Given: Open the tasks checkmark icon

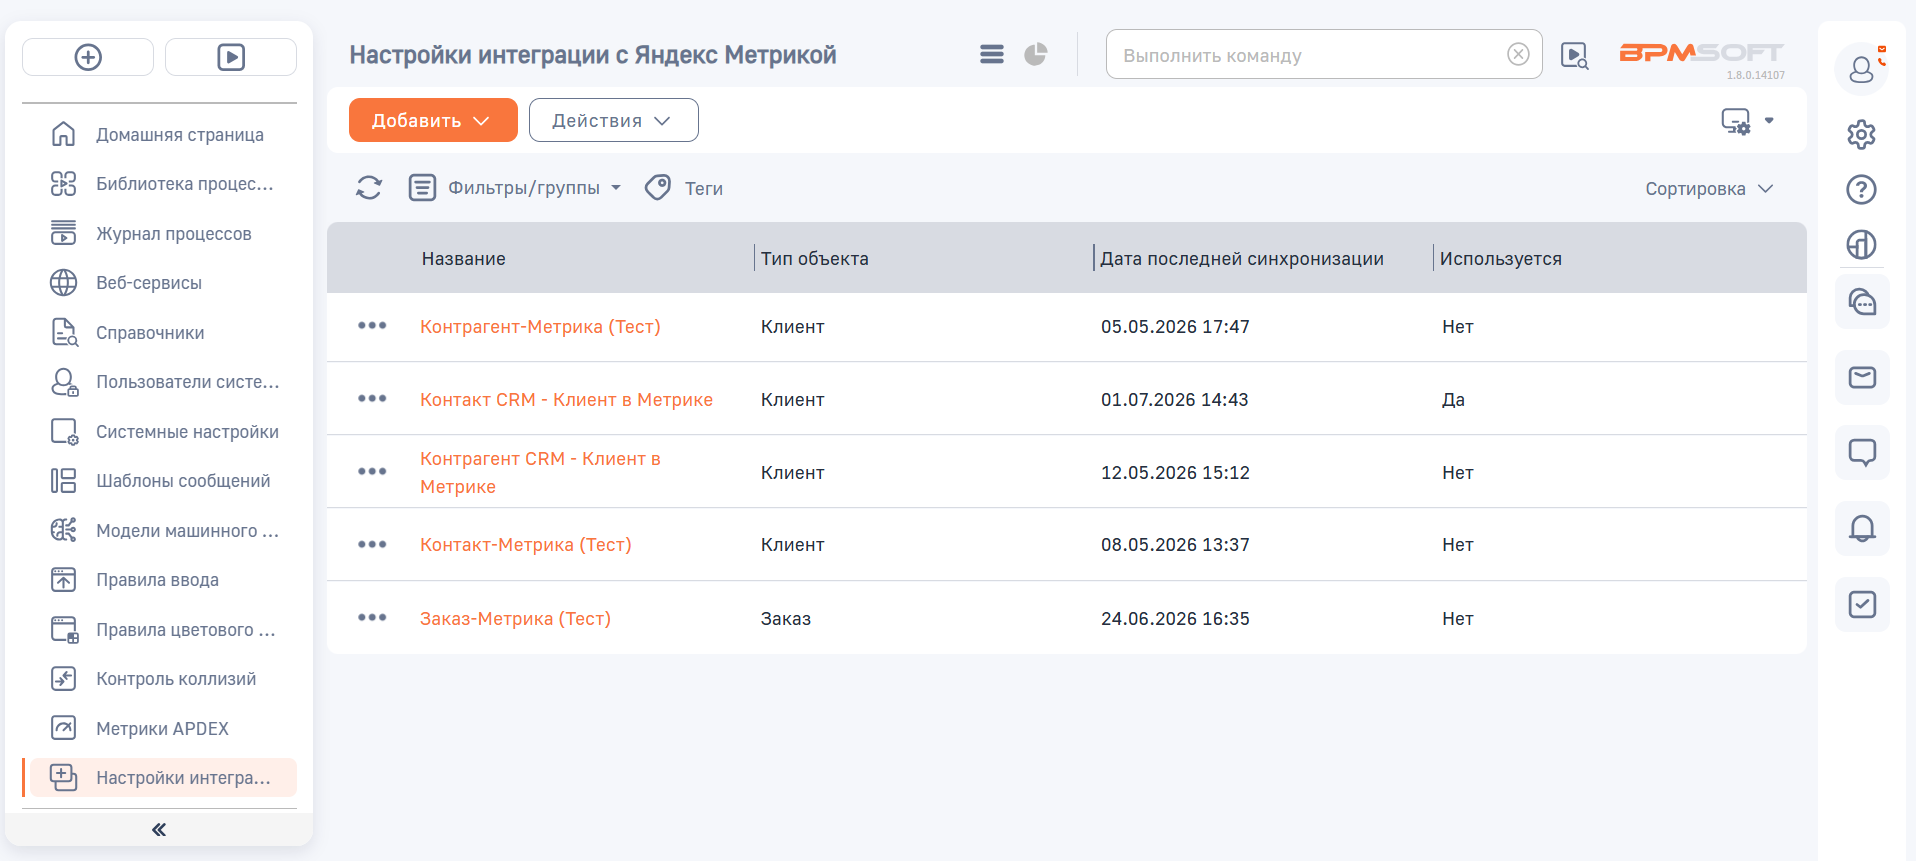Looking at the screenshot, I should (1862, 604).
